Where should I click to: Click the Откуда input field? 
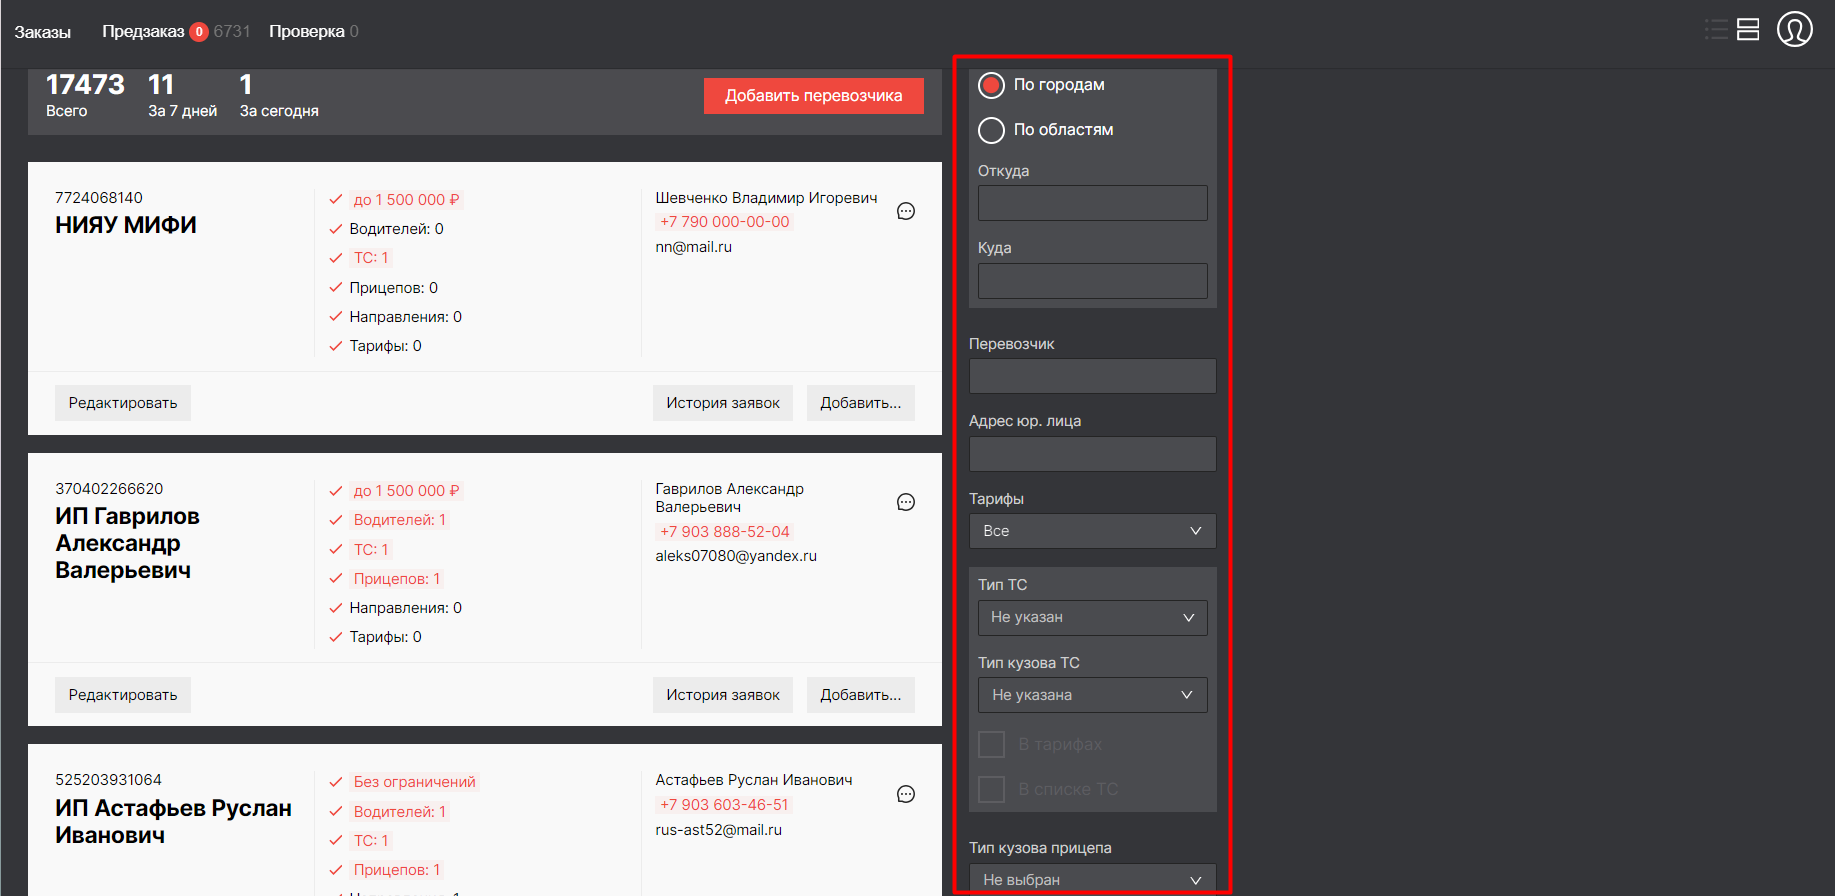(x=1092, y=203)
